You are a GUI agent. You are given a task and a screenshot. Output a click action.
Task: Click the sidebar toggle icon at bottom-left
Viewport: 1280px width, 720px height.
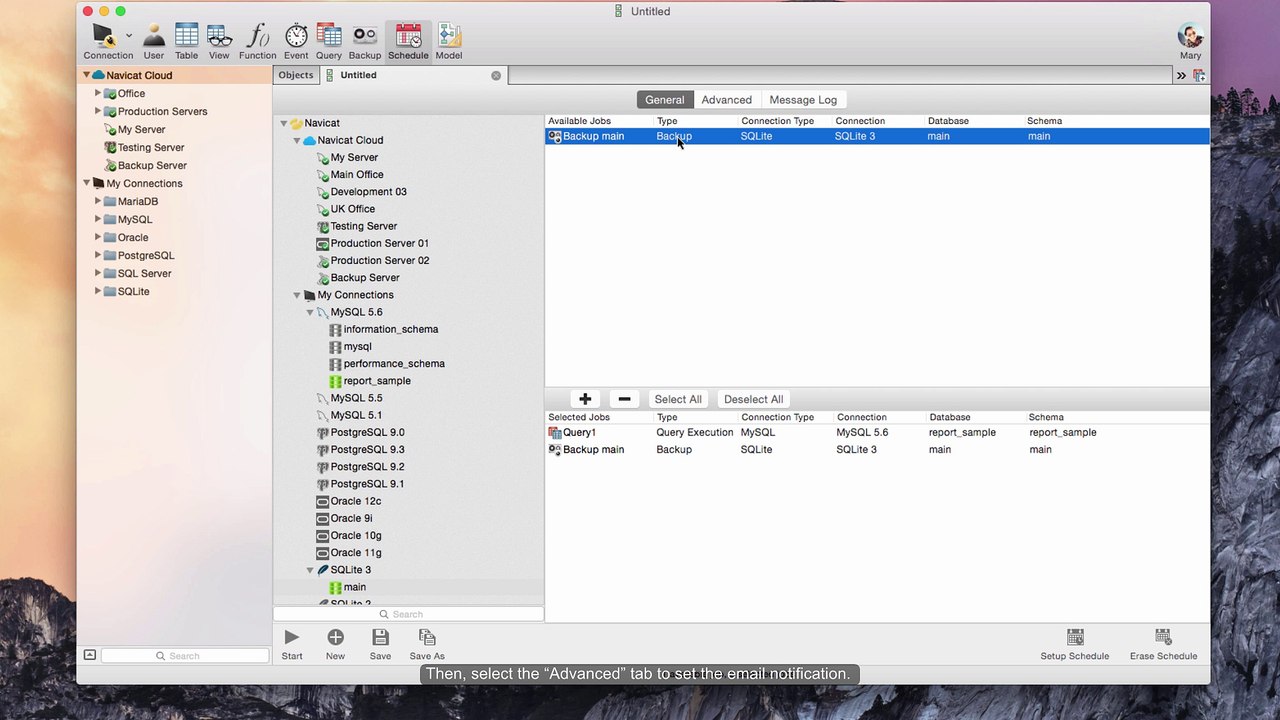[x=89, y=655]
